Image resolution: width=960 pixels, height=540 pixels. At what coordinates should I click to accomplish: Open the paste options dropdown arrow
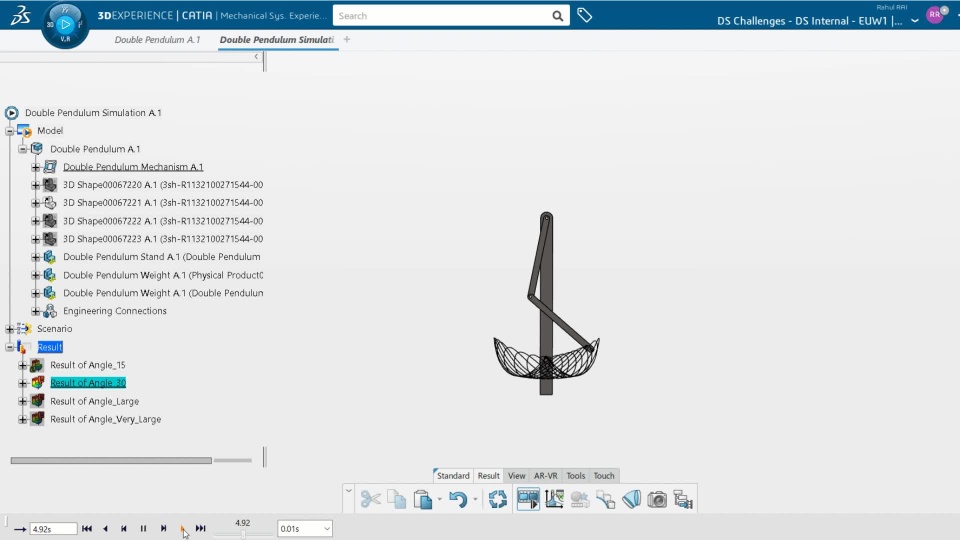point(440,500)
